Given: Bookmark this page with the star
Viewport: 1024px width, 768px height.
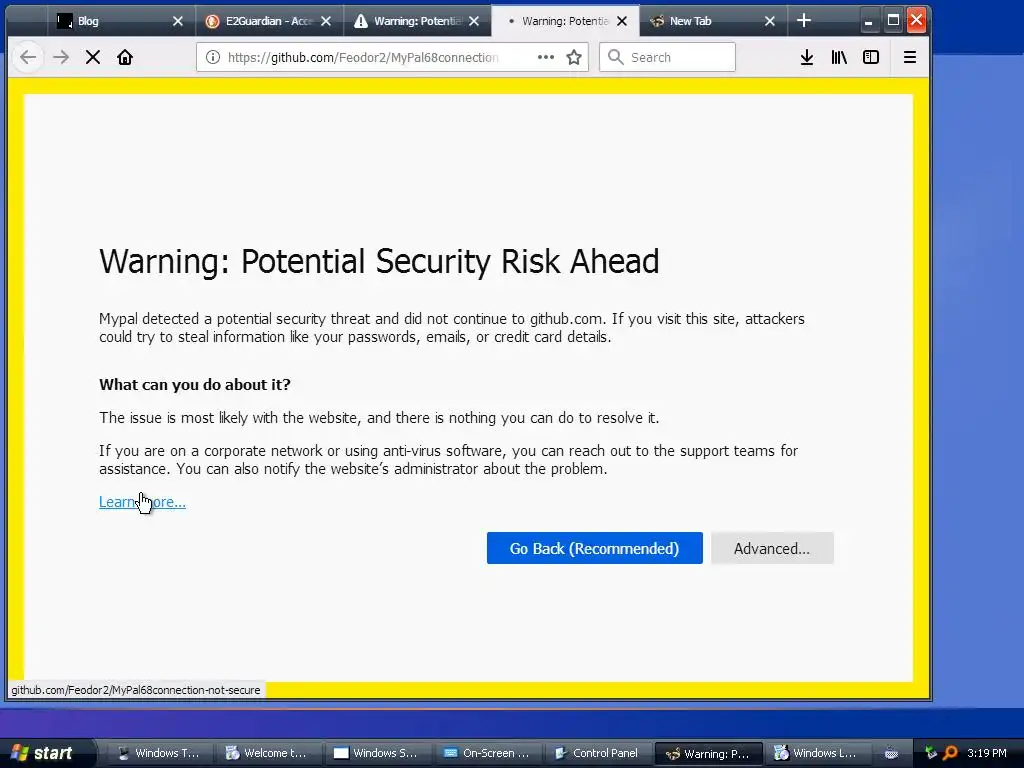Looking at the screenshot, I should click(x=574, y=57).
